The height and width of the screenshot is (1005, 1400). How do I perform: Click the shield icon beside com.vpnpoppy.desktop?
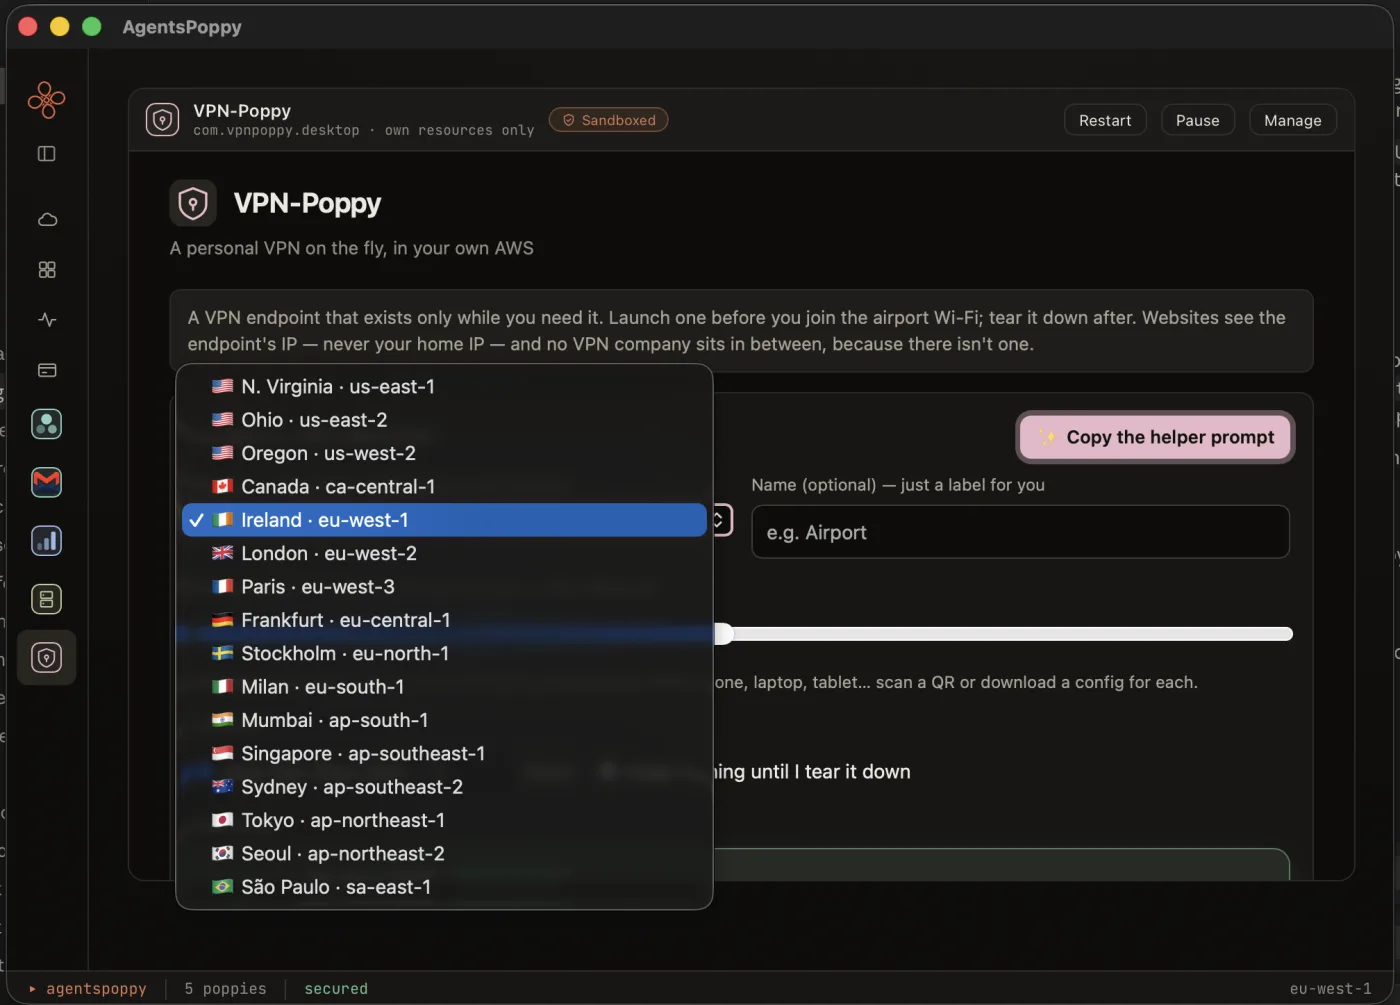point(162,120)
